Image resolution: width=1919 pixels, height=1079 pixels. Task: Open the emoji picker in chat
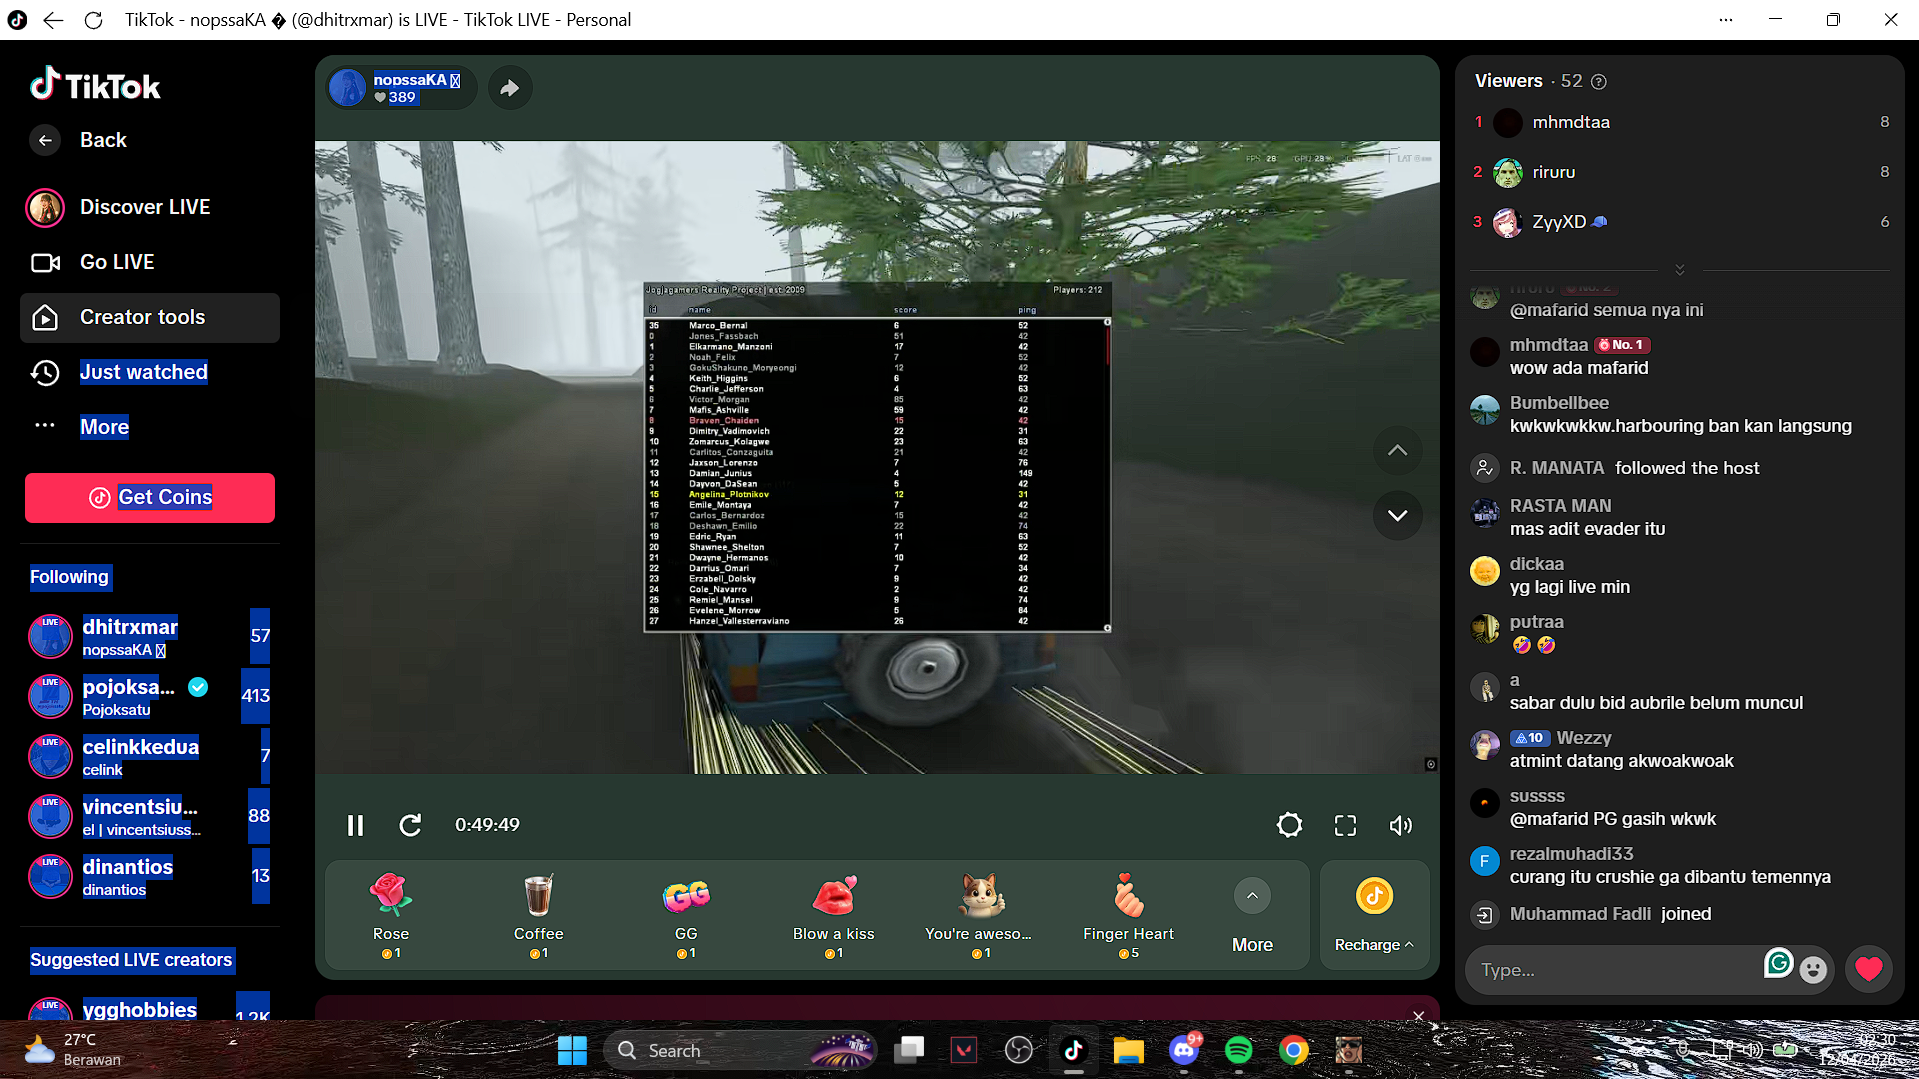1813,970
